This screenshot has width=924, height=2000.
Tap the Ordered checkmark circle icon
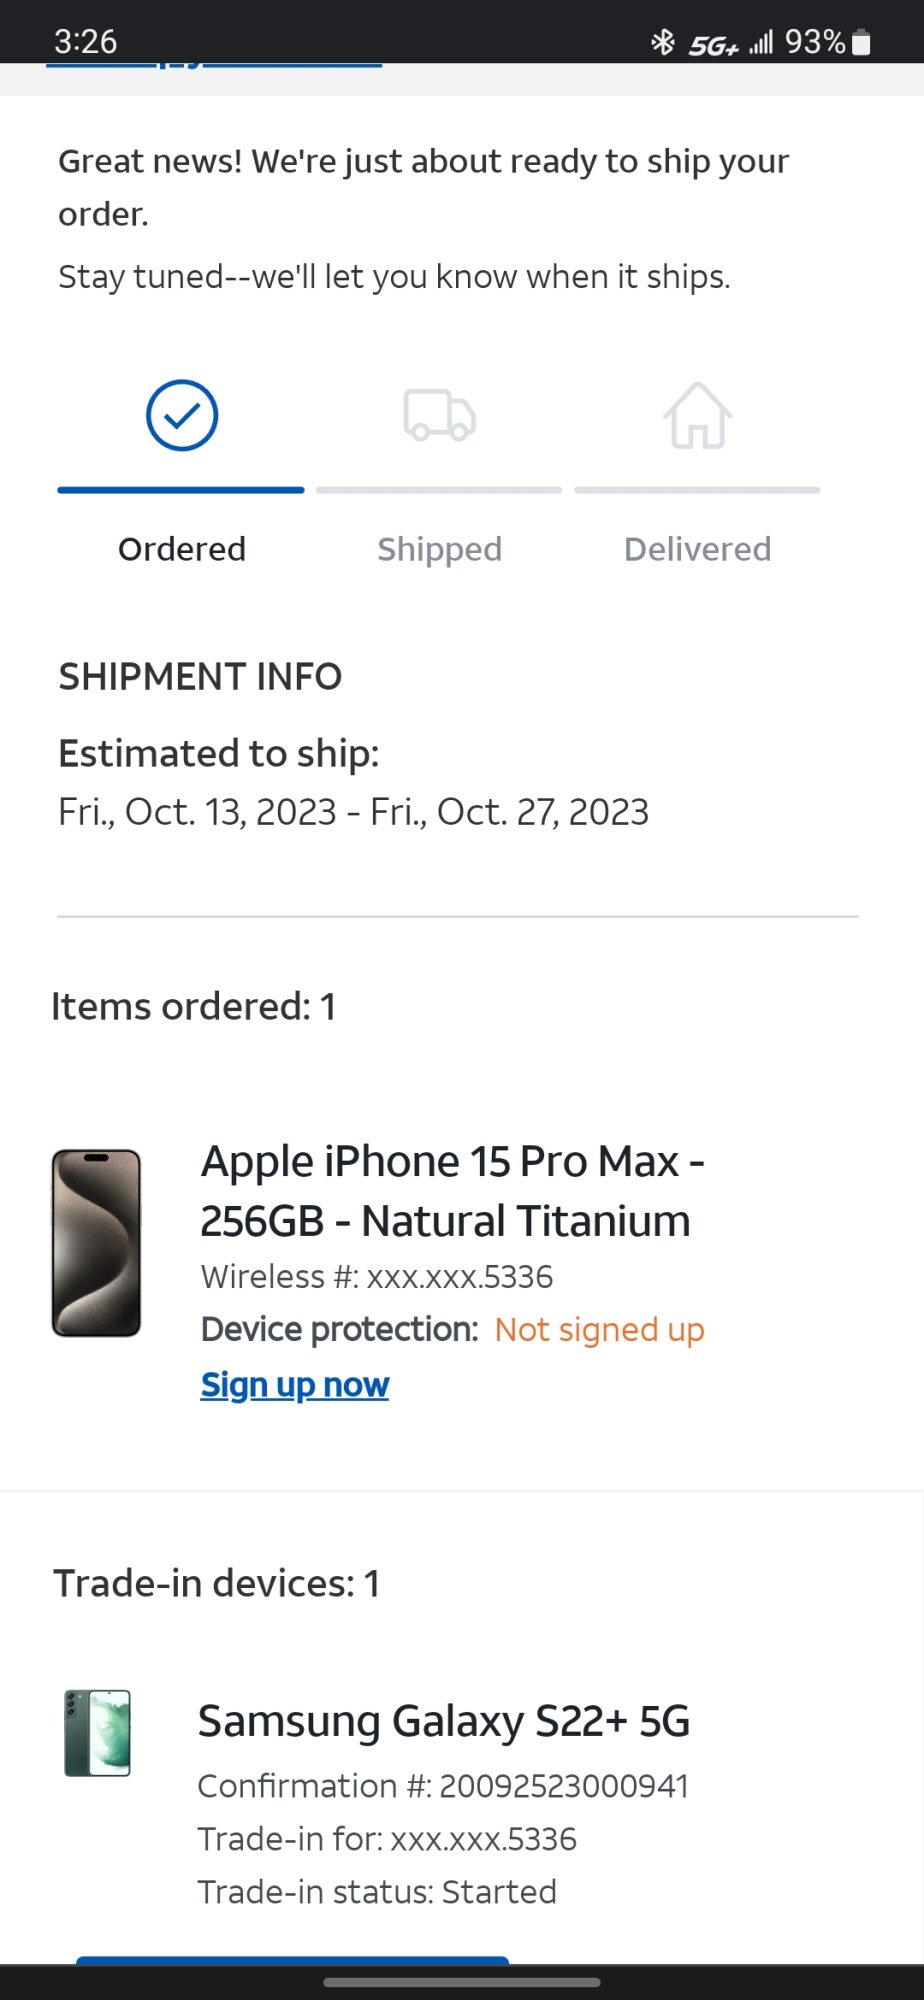pos(182,415)
